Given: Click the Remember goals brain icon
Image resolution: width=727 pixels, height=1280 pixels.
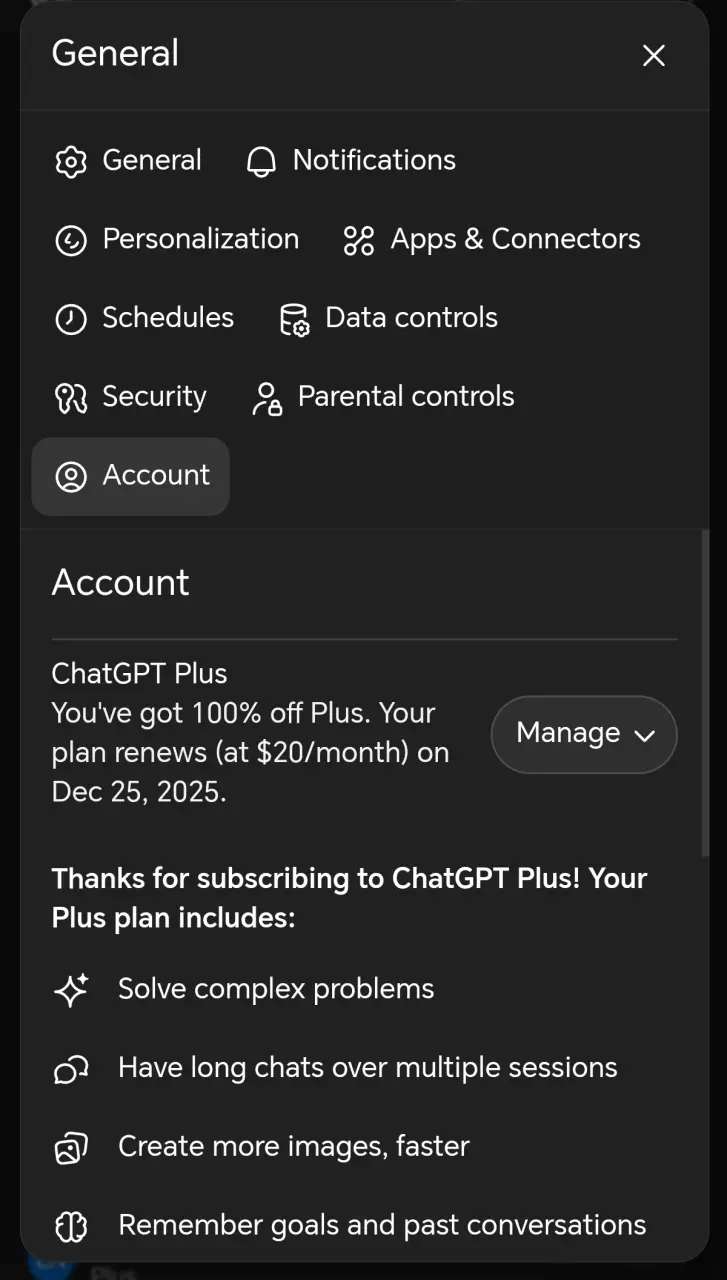Looking at the screenshot, I should [x=71, y=1226].
